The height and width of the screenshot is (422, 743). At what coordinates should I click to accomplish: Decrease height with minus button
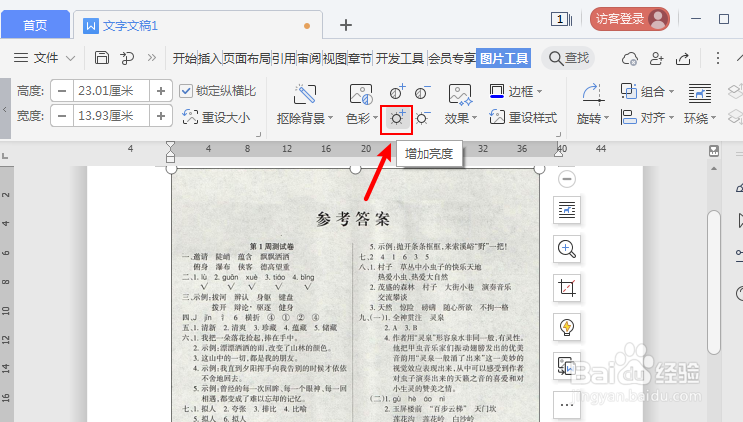62,90
